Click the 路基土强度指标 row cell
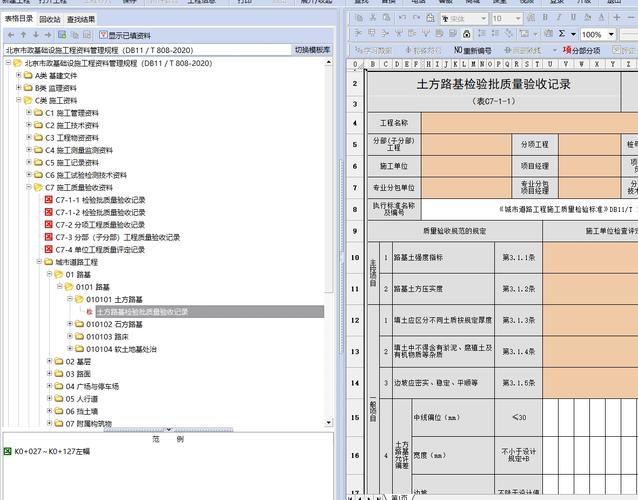The height and width of the screenshot is (500, 638). tap(443, 258)
